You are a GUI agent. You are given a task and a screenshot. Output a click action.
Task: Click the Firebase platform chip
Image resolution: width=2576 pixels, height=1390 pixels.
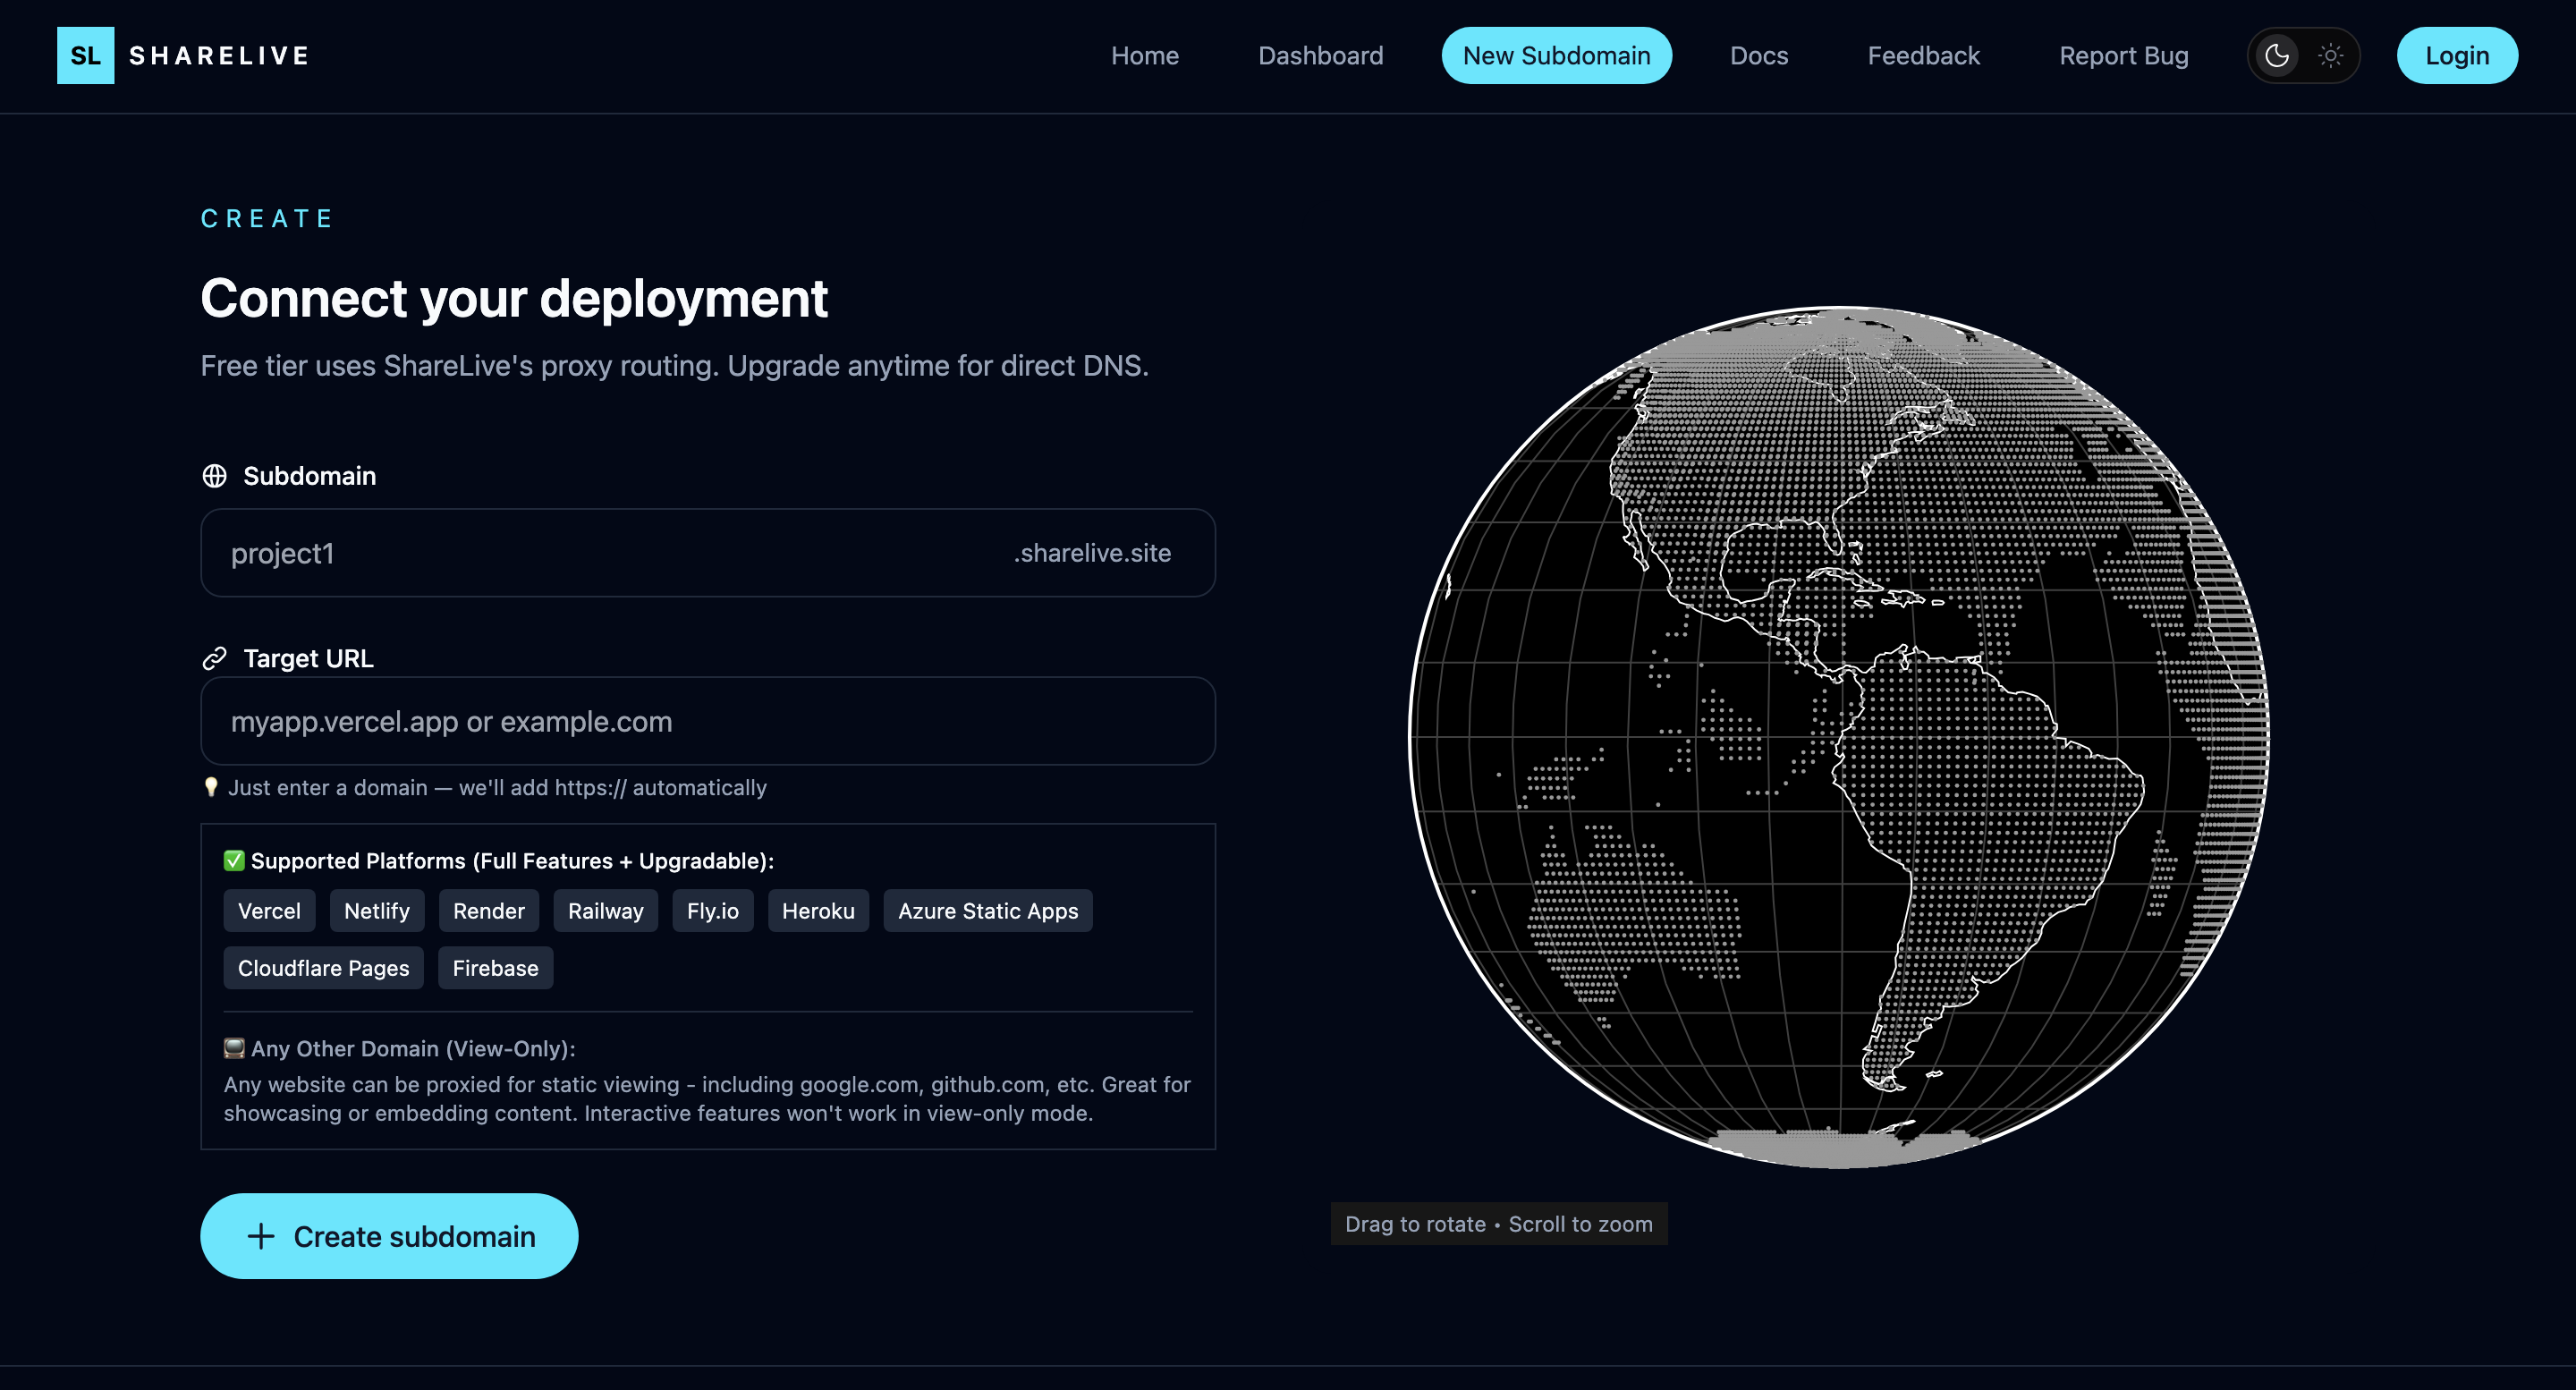495,968
